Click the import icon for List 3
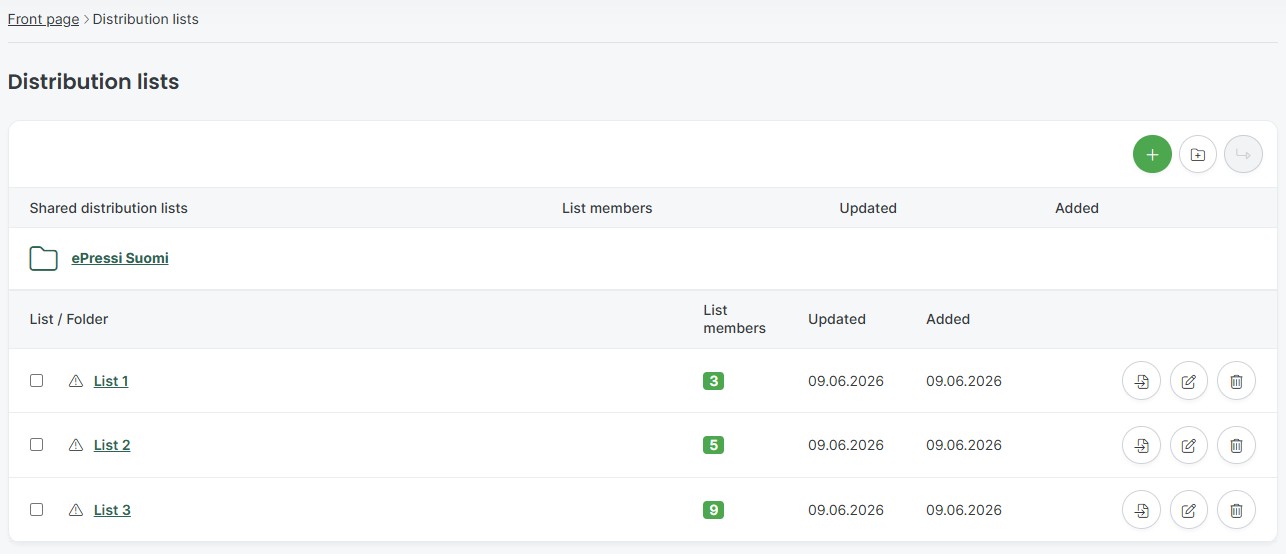Viewport: 1286px width, 554px height. click(x=1142, y=510)
